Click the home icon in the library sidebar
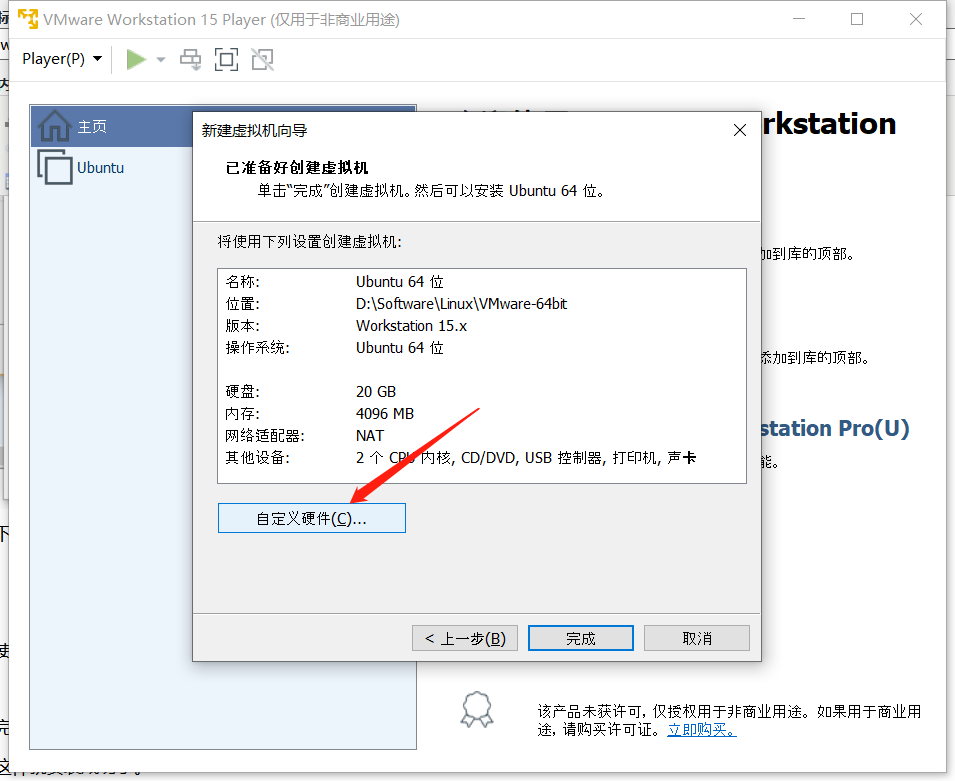Image resolution: width=955 pixels, height=781 pixels. (x=55, y=125)
